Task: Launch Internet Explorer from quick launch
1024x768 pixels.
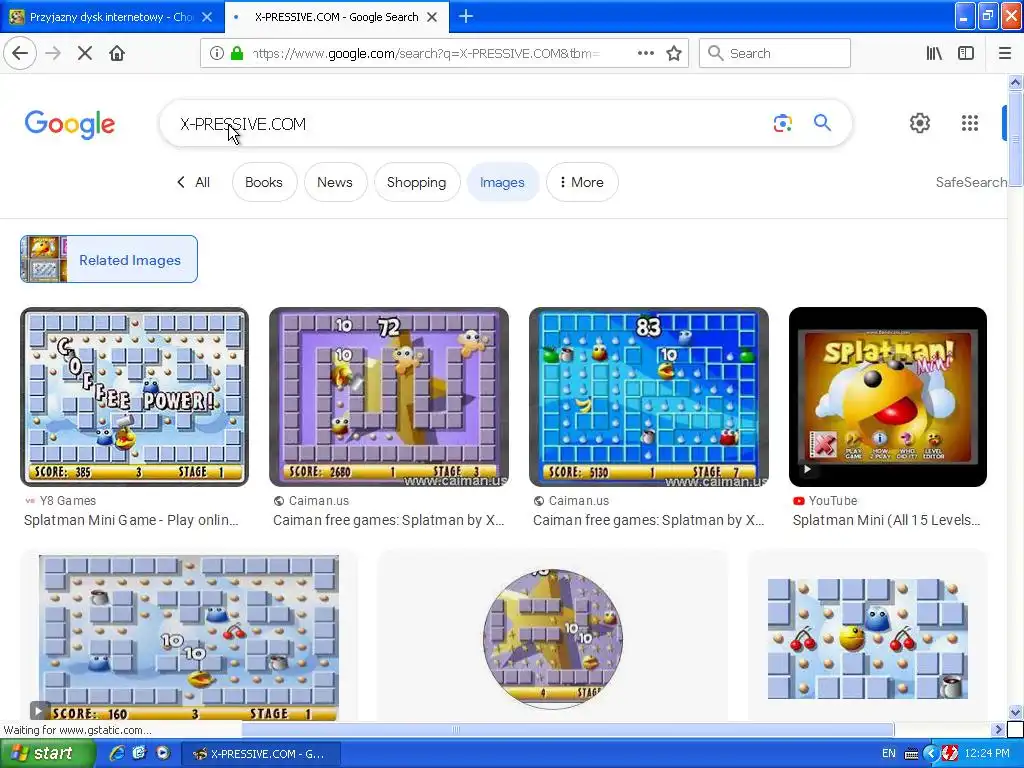Action: [x=117, y=753]
